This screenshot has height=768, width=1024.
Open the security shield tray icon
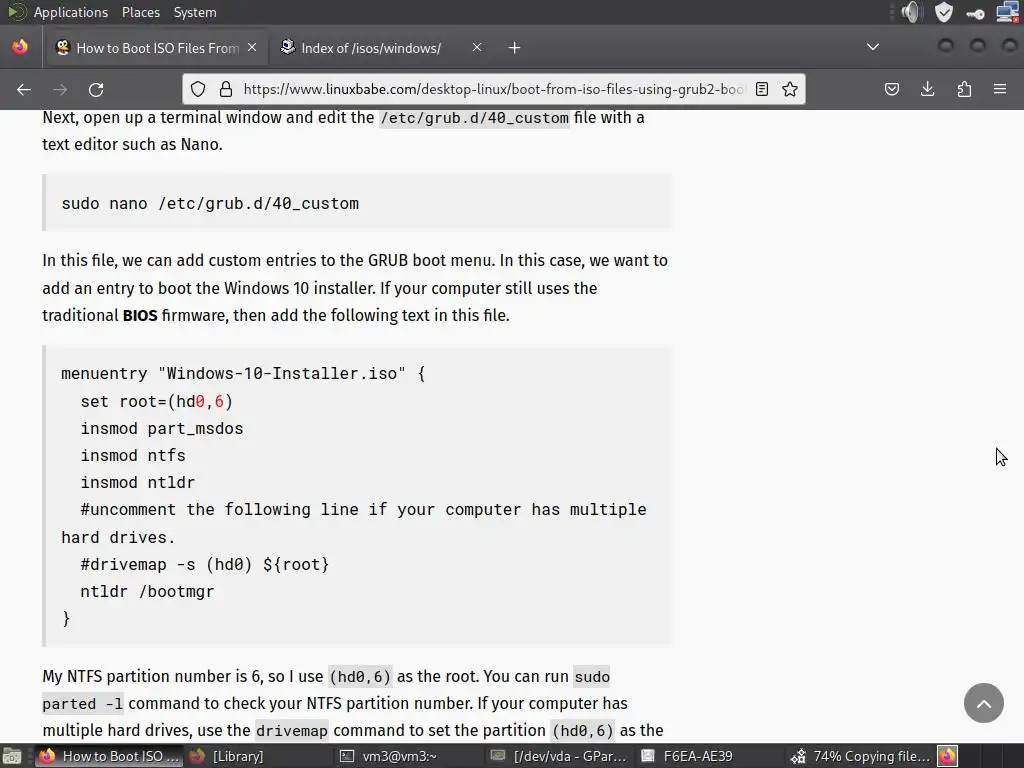point(944,12)
